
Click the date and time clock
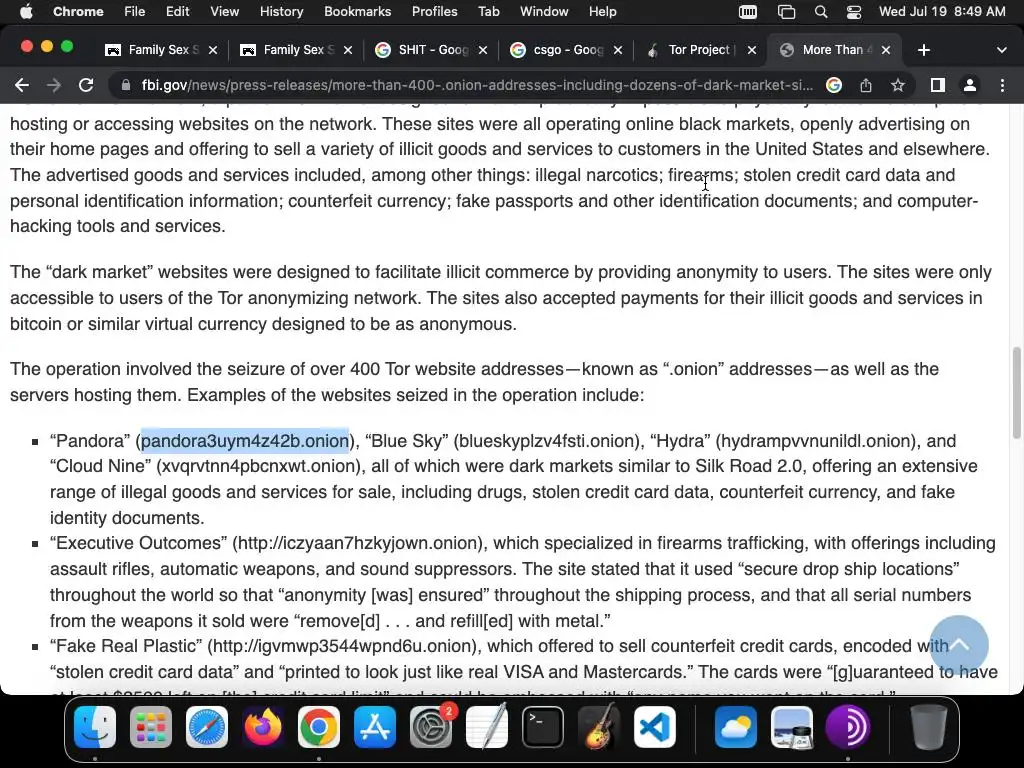pyautogui.click(x=942, y=11)
